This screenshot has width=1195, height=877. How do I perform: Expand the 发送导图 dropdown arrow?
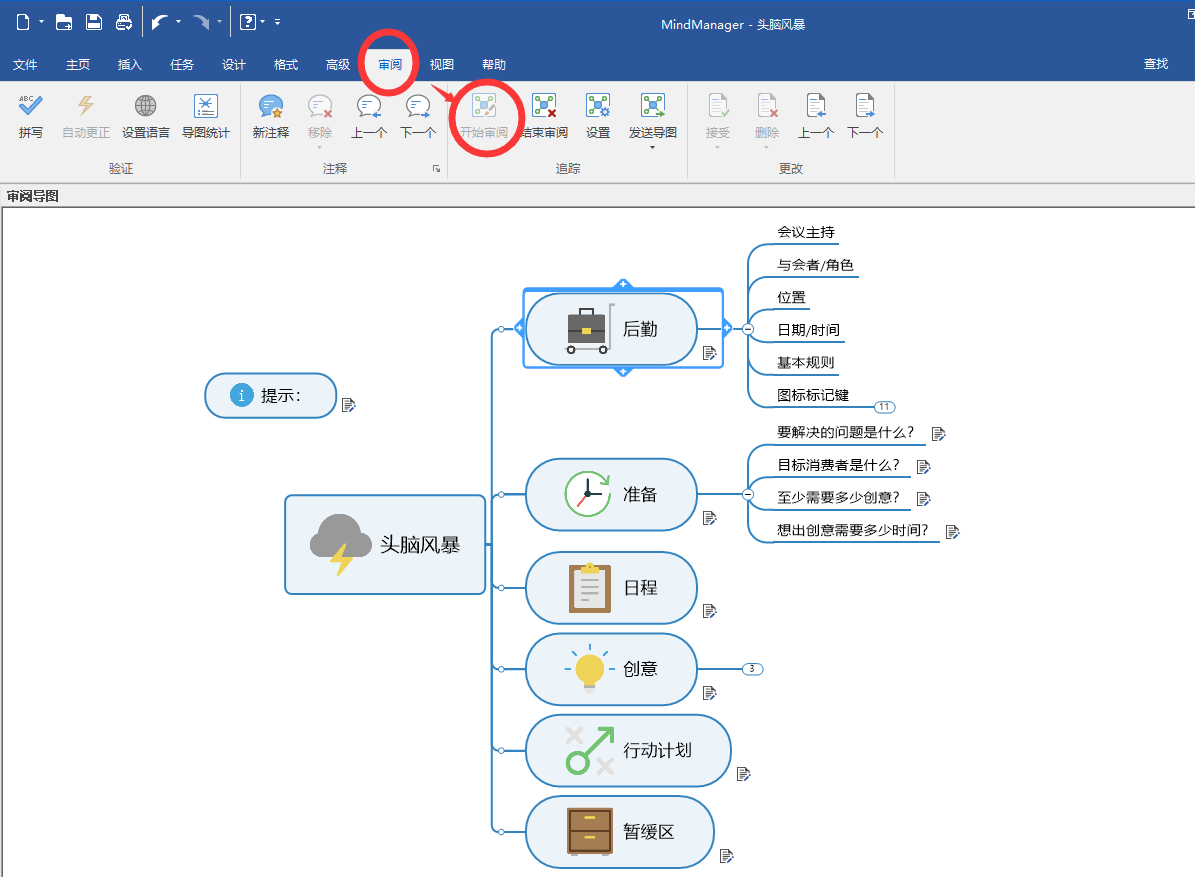652,147
